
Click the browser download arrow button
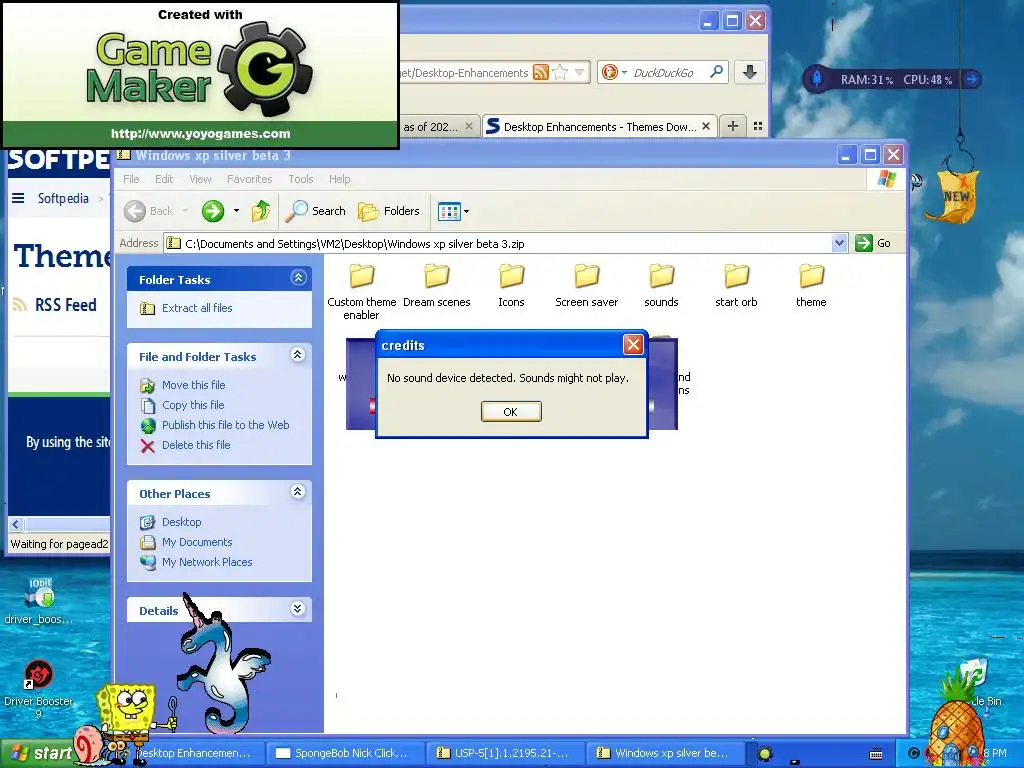[x=750, y=72]
